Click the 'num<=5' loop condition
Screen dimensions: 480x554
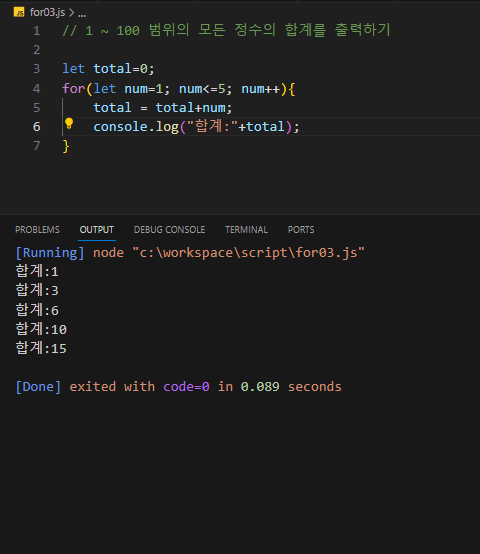pyautogui.click(x=202, y=89)
